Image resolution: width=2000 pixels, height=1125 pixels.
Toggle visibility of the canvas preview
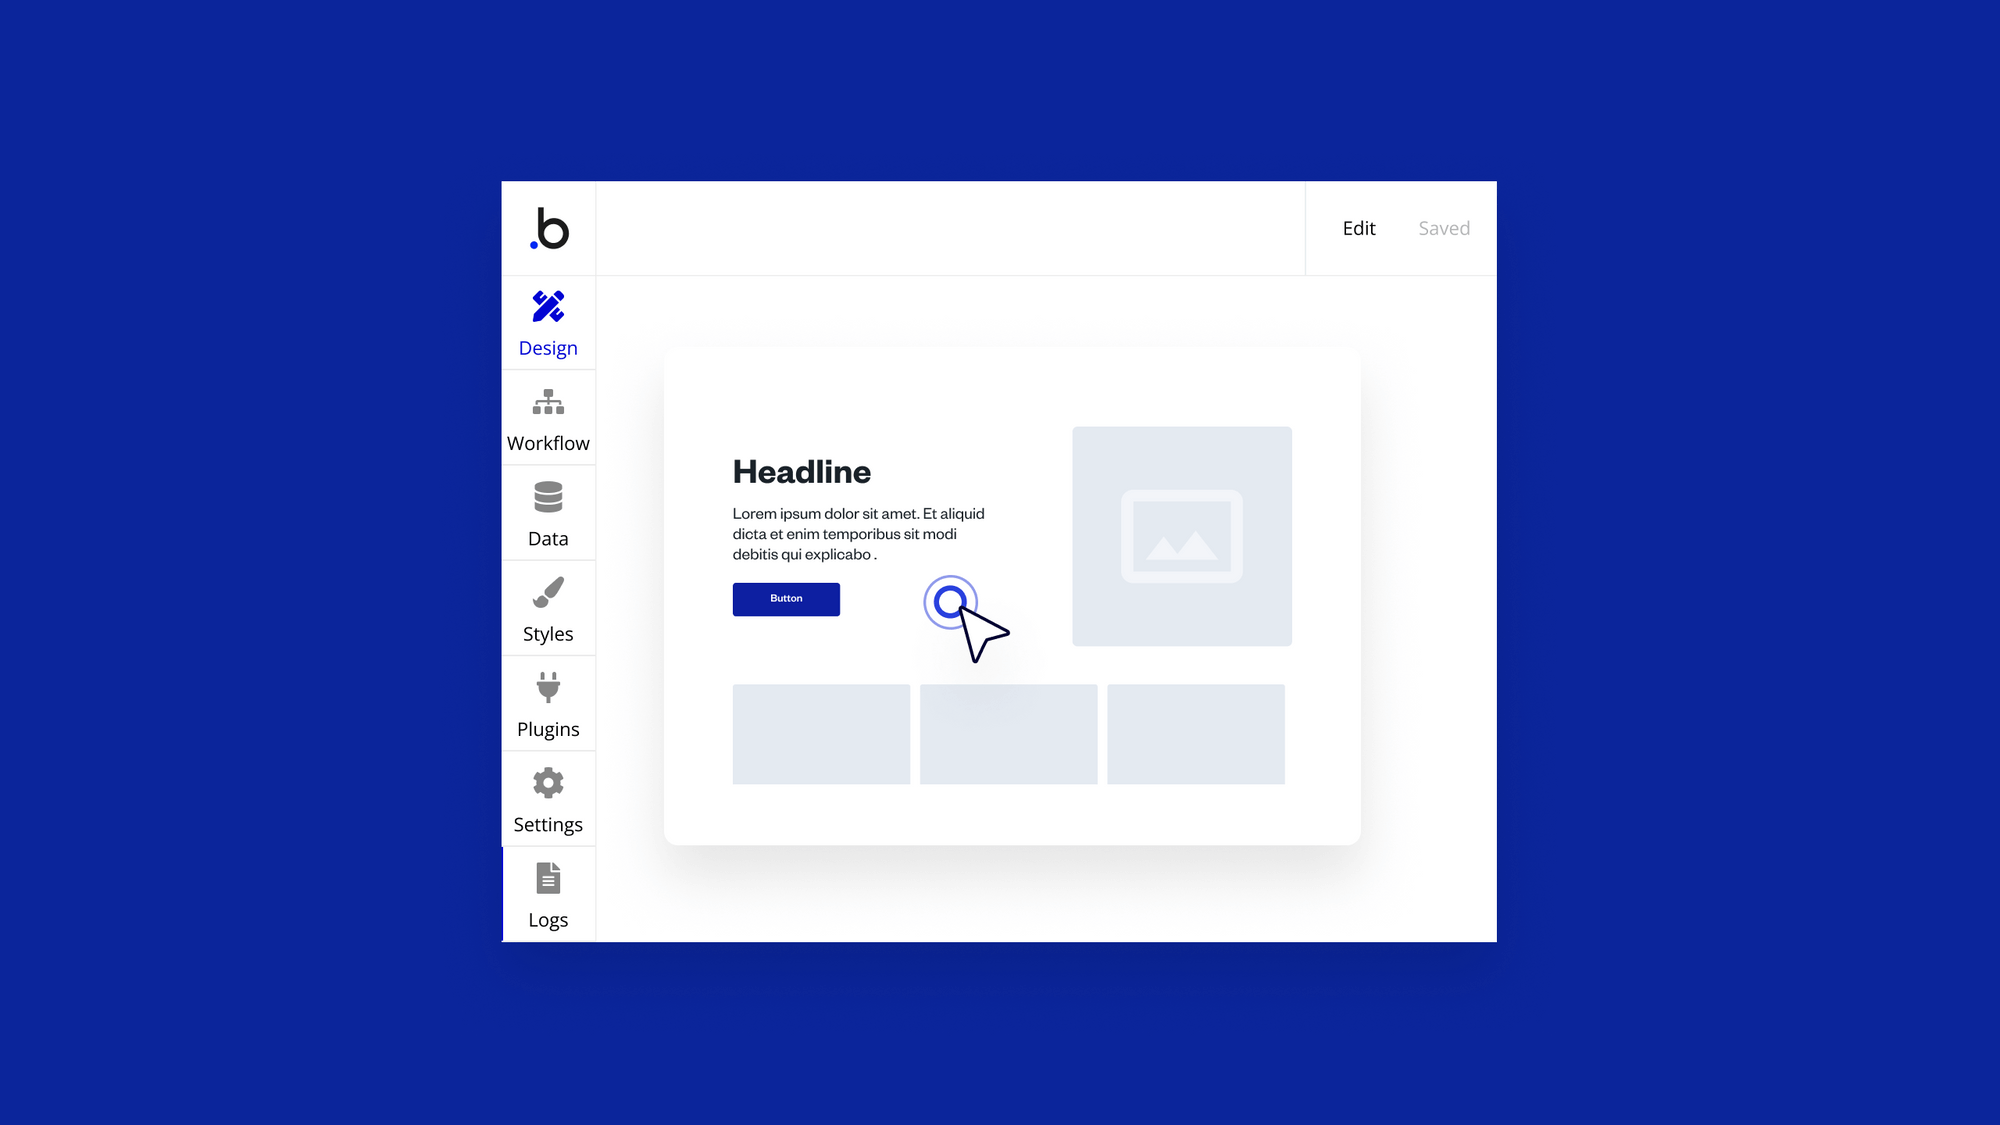(x=1359, y=227)
